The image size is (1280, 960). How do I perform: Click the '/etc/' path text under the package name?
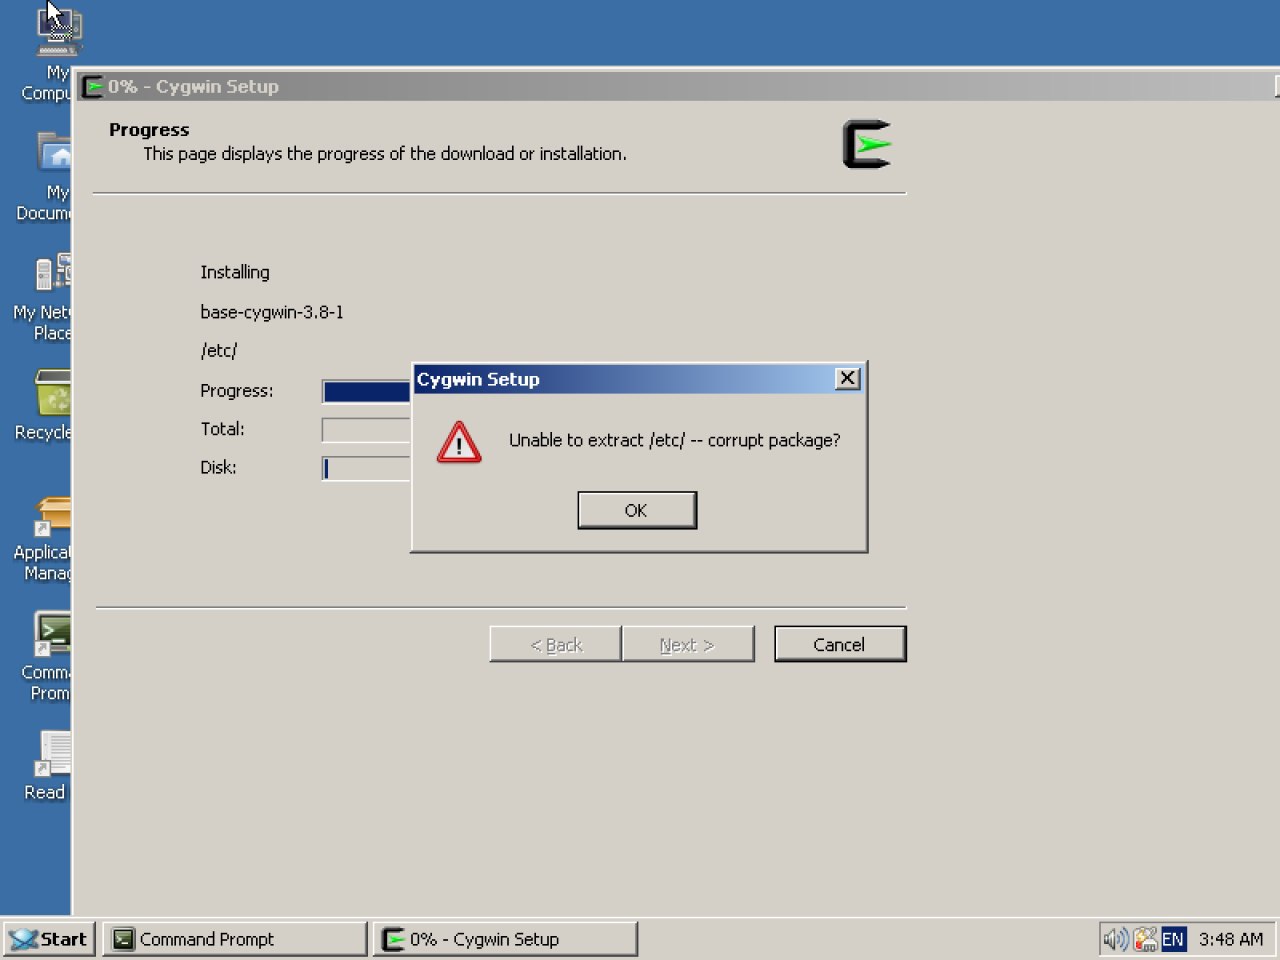point(219,351)
